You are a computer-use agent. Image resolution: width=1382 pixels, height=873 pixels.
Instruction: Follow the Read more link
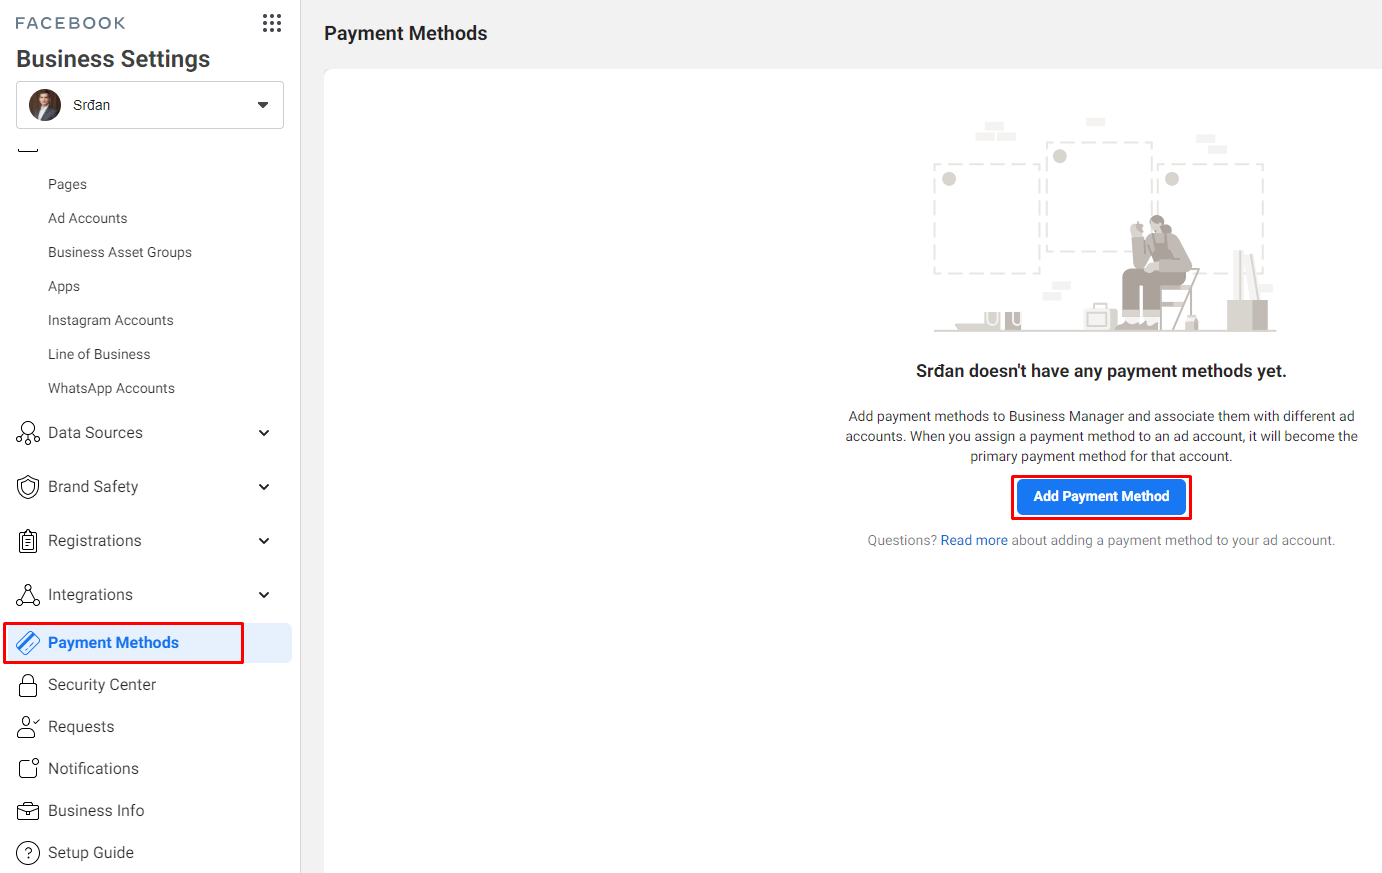(x=974, y=540)
